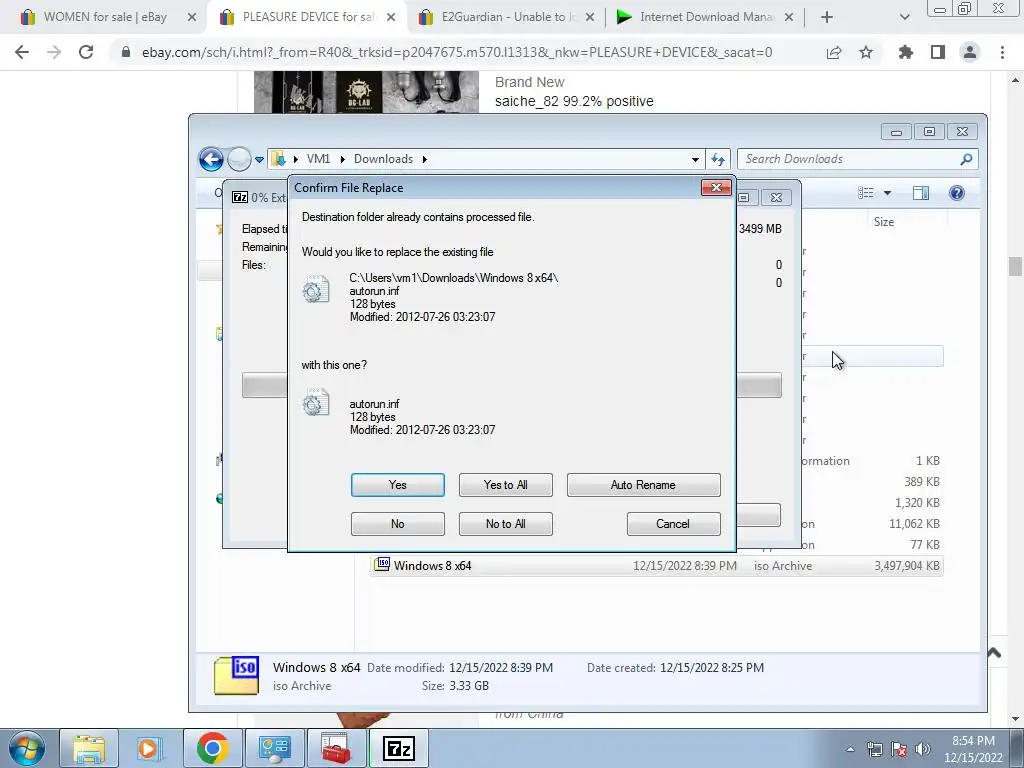The width and height of the screenshot is (1024, 768).
Task: Toggle Chrome side panel
Action: click(938, 52)
